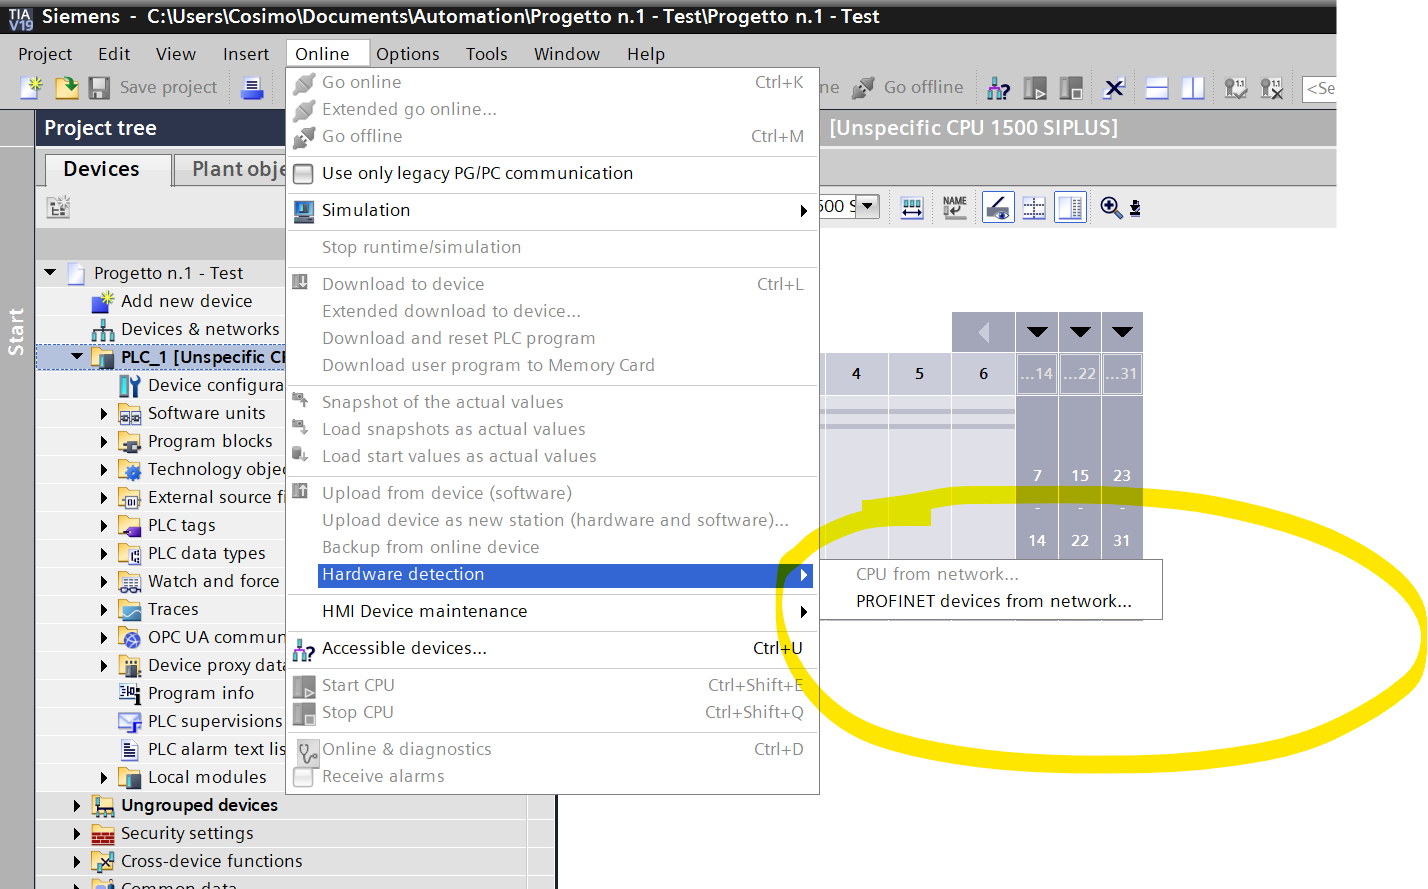
Task: Collapse the Progetto n.1 - Test project node
Action: pyautogui.click(x=50, y=272)
